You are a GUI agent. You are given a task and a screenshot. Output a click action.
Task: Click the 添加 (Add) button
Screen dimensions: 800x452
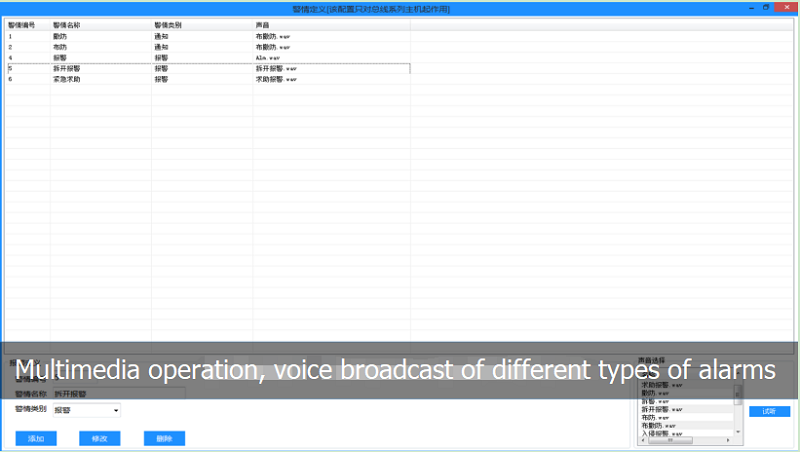[x=36, y=438]
